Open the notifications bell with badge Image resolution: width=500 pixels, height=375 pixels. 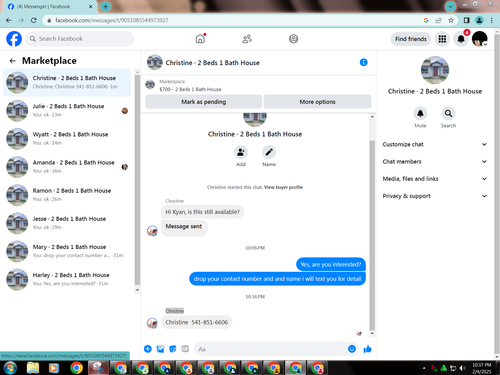(x=461, y=39)
